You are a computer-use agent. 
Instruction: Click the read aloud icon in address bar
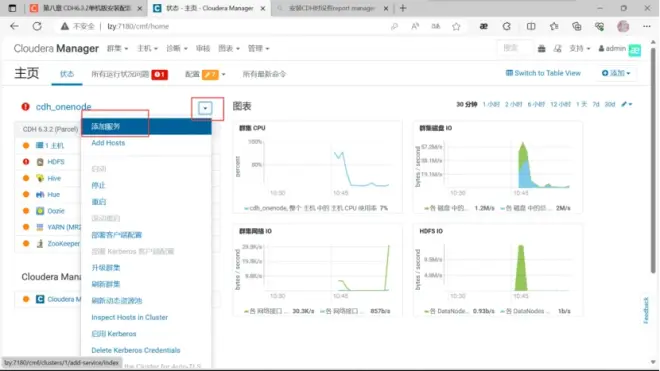415,27
